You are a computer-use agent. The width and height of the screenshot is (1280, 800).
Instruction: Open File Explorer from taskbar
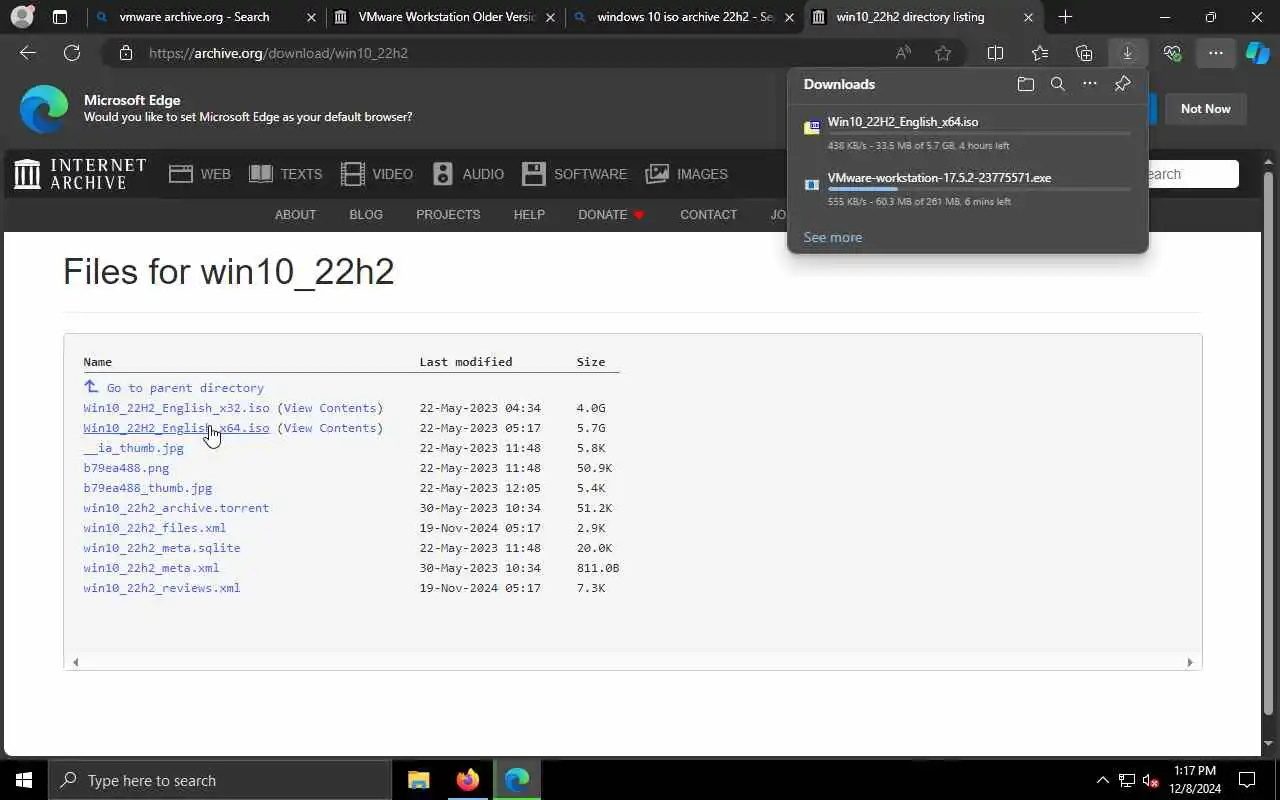tap(418, 780)
